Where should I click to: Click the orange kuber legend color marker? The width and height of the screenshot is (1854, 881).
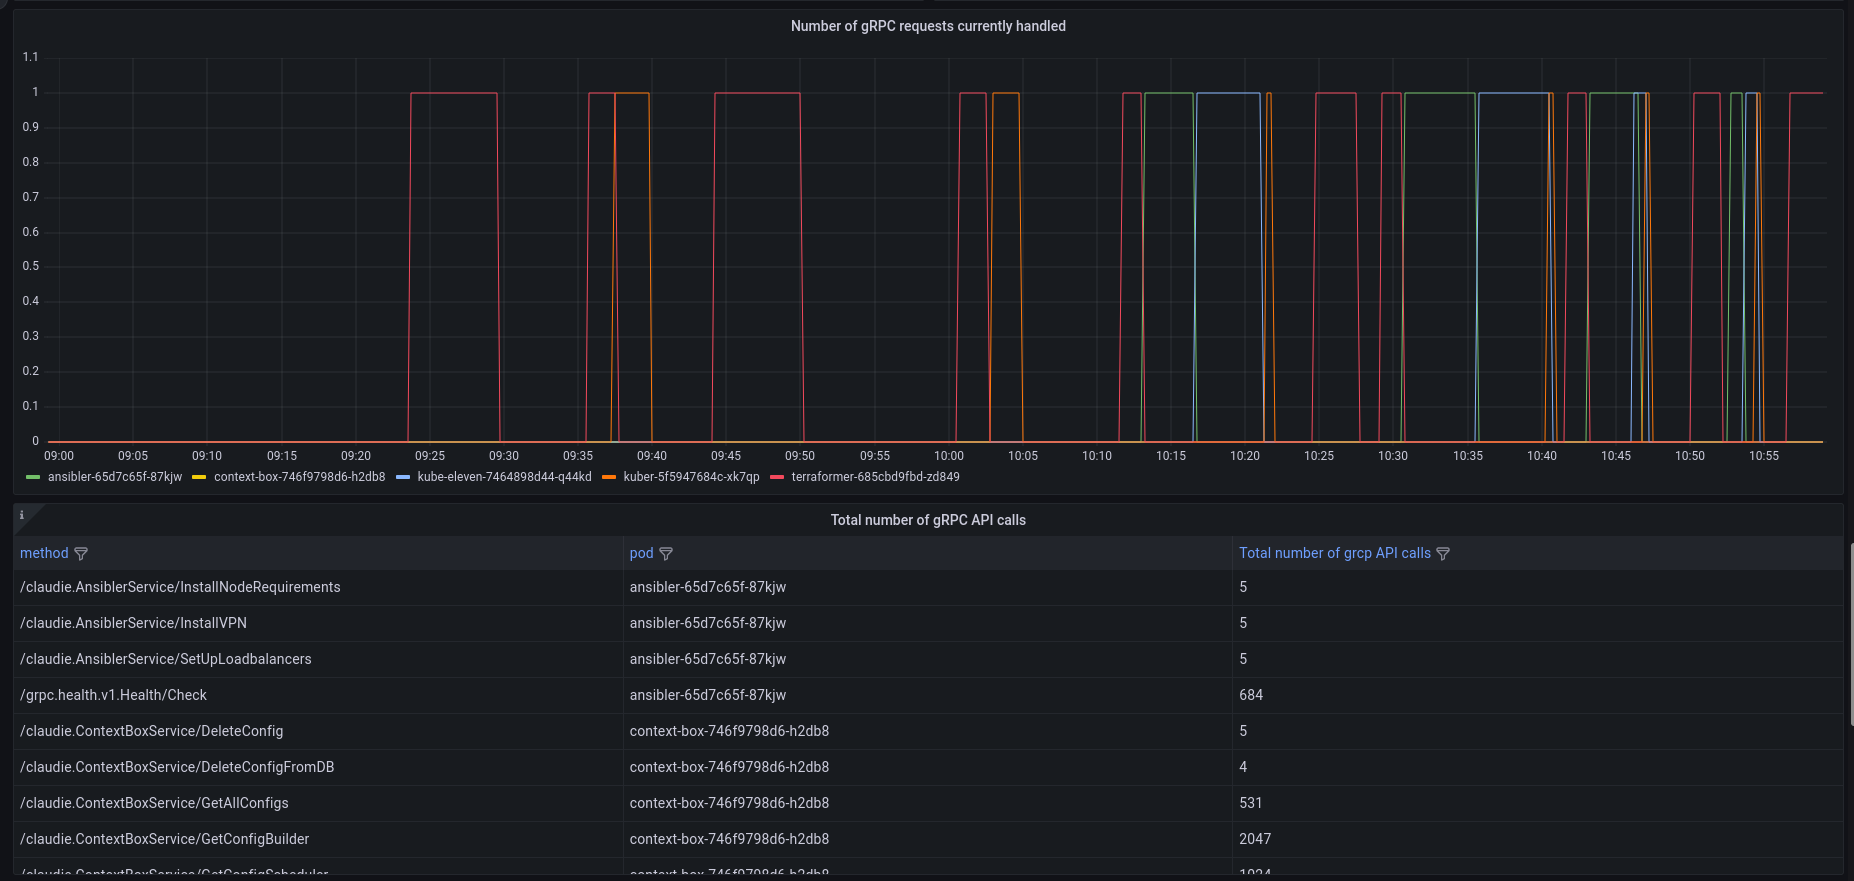point(609,477)
